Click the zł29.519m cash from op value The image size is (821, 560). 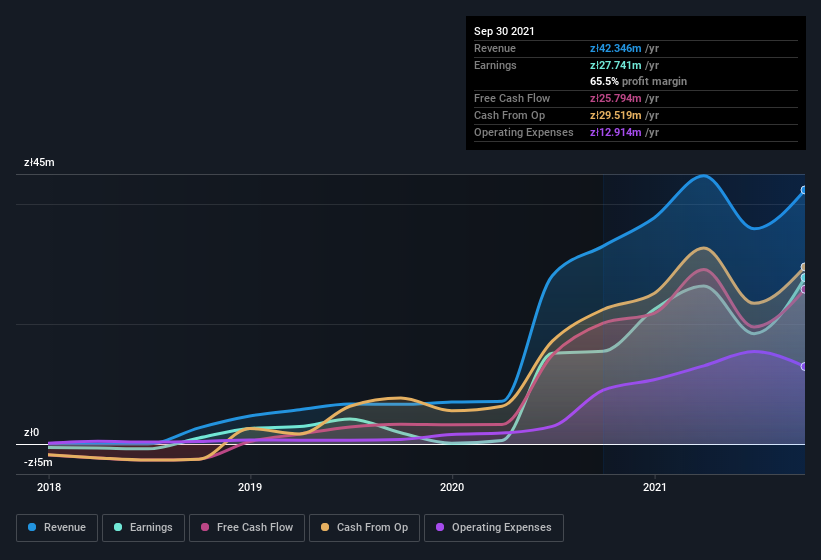coord(616,115)
